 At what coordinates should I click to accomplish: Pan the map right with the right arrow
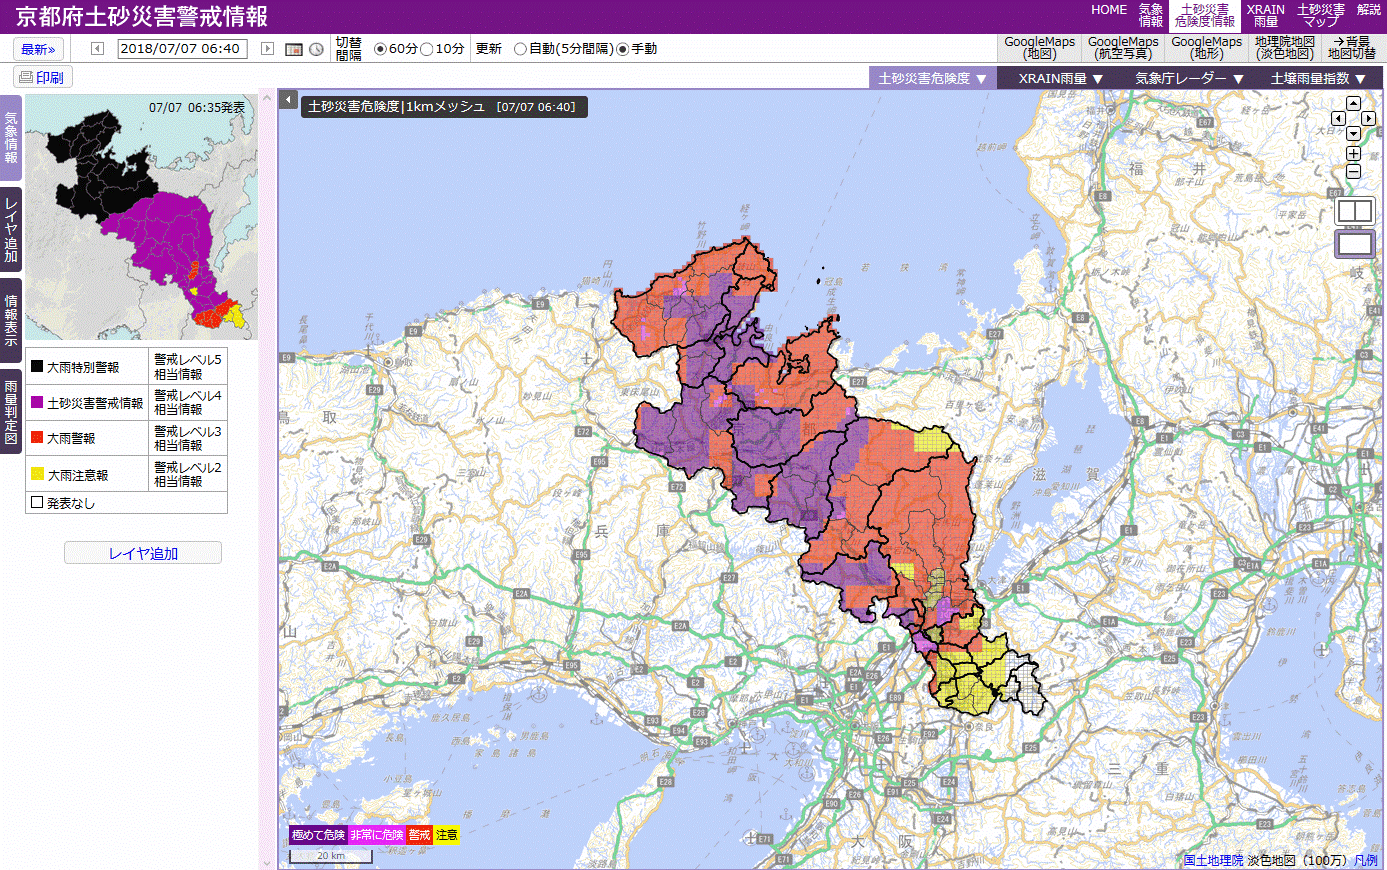point(1368,118)
